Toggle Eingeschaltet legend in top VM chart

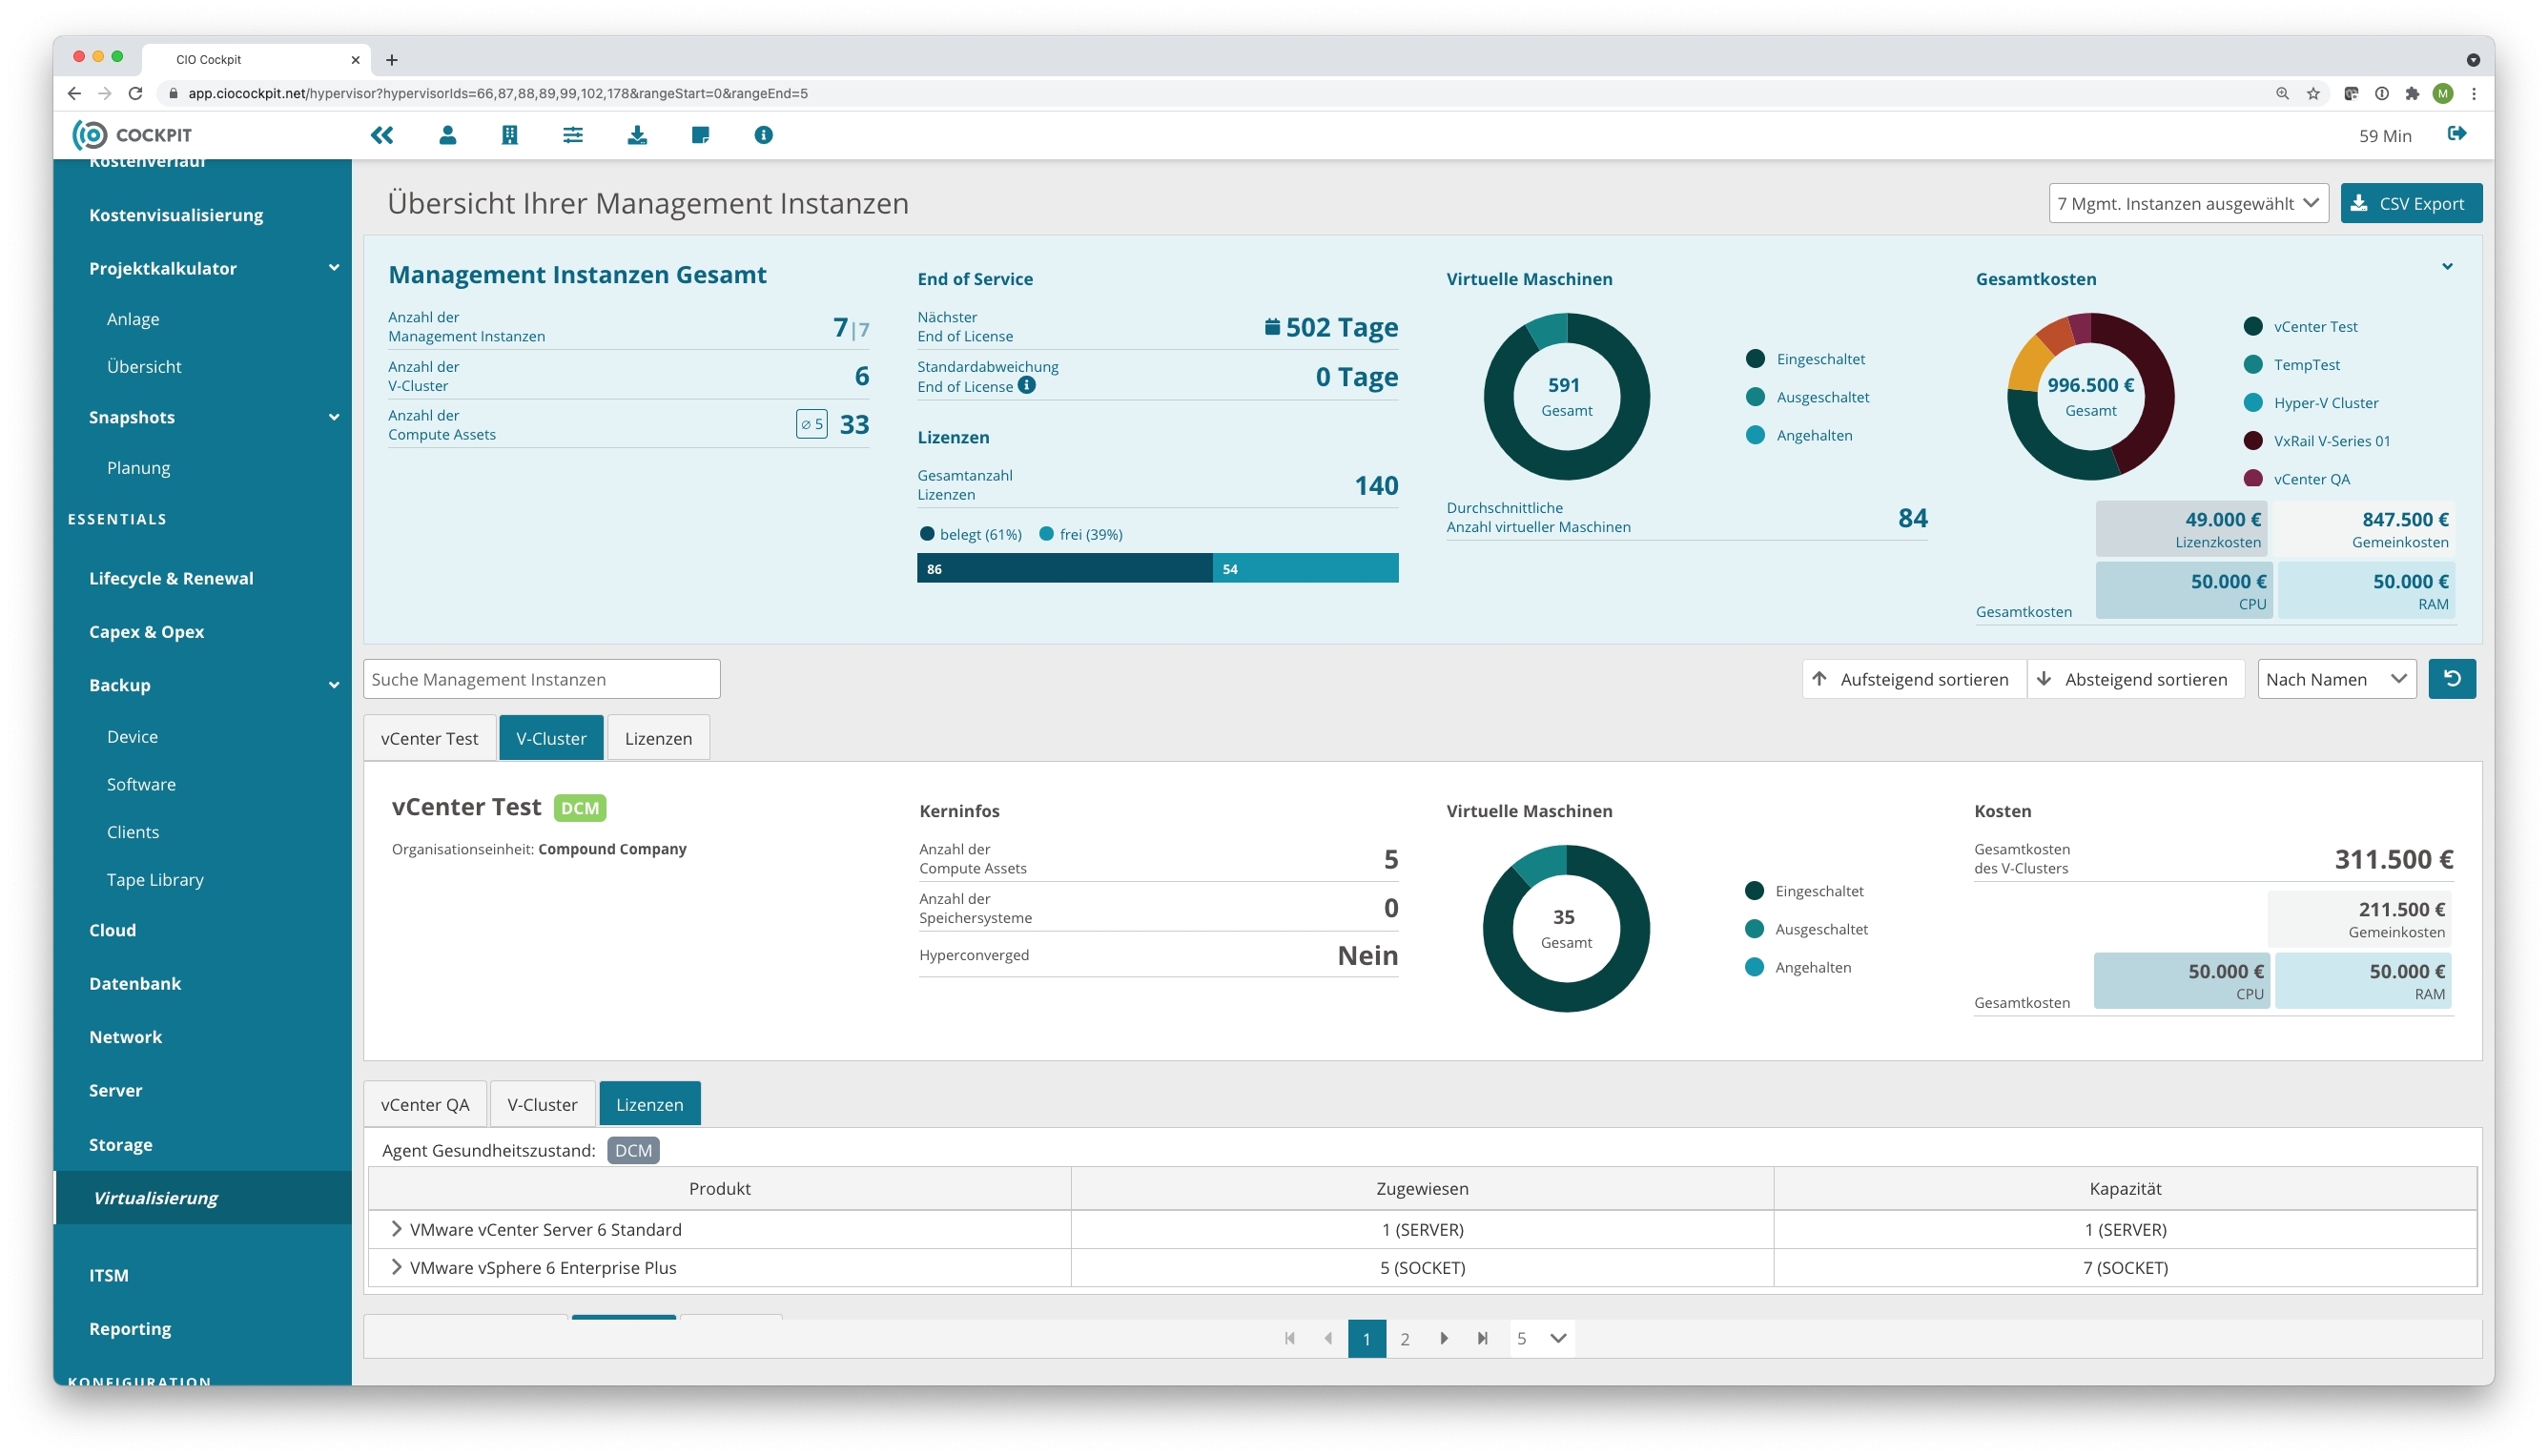click(x=1807, y=359)
